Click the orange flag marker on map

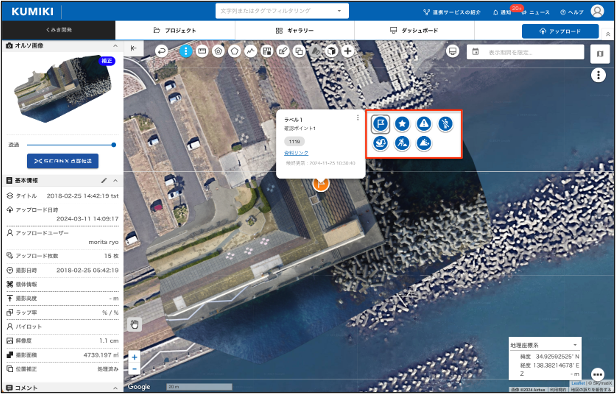(x=321, y=183)
